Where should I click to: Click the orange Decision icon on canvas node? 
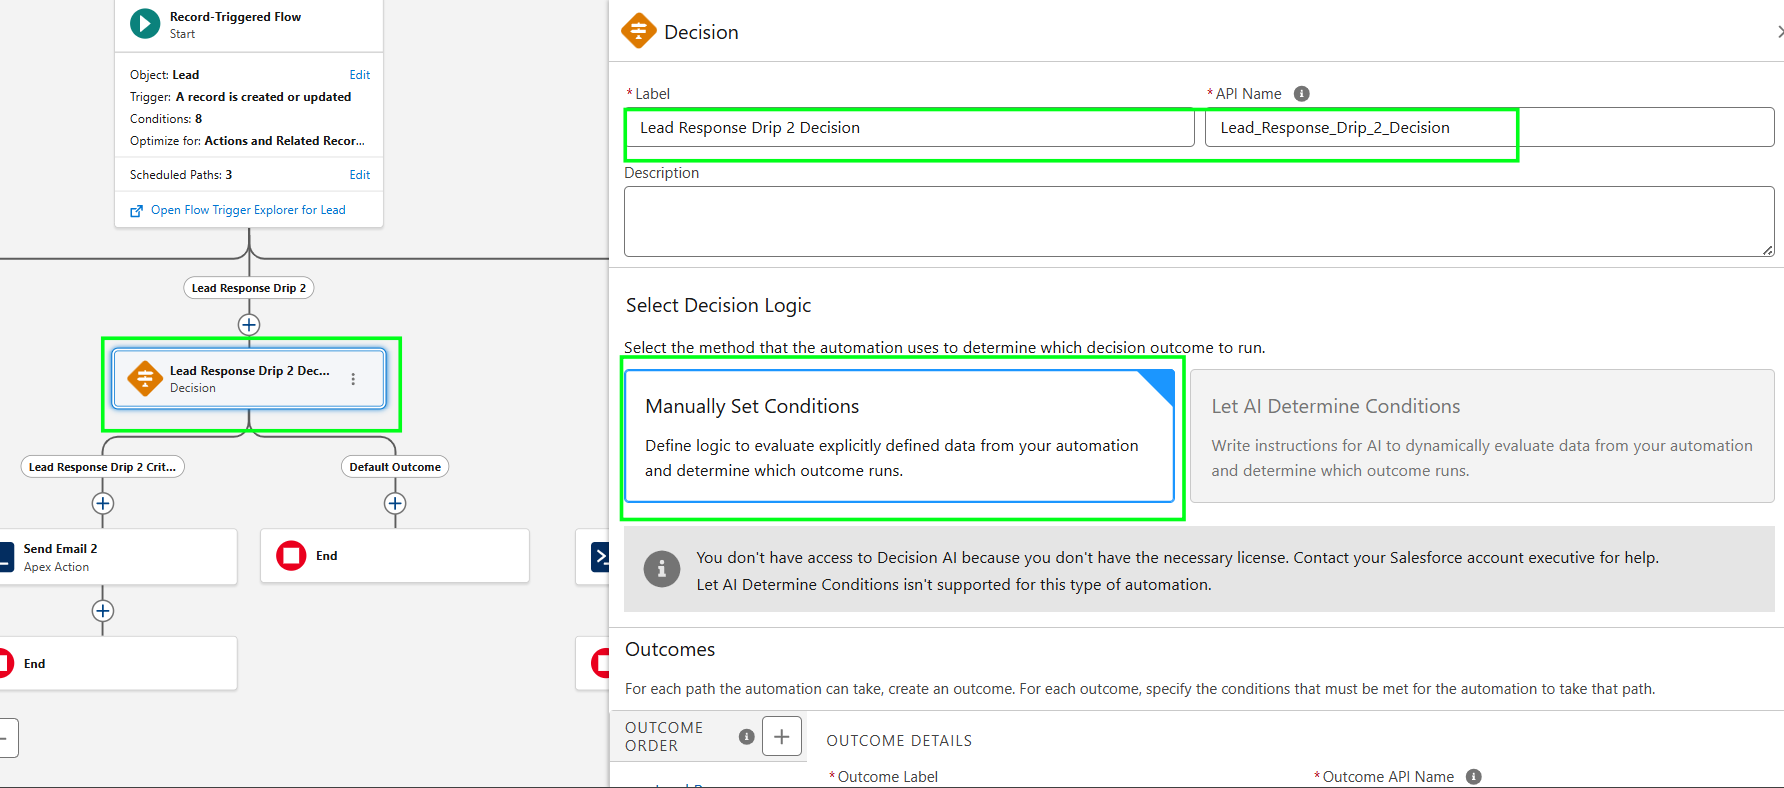pyautogui.click(x=145, y=379)
